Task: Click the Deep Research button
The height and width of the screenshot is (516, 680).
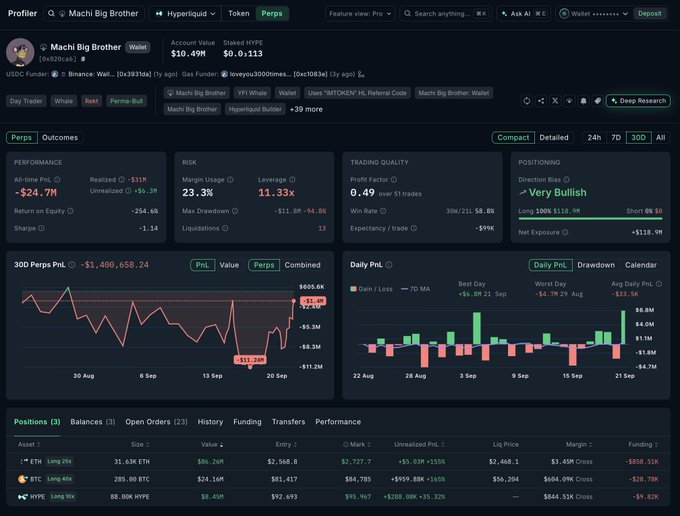Action: [638, 101]
